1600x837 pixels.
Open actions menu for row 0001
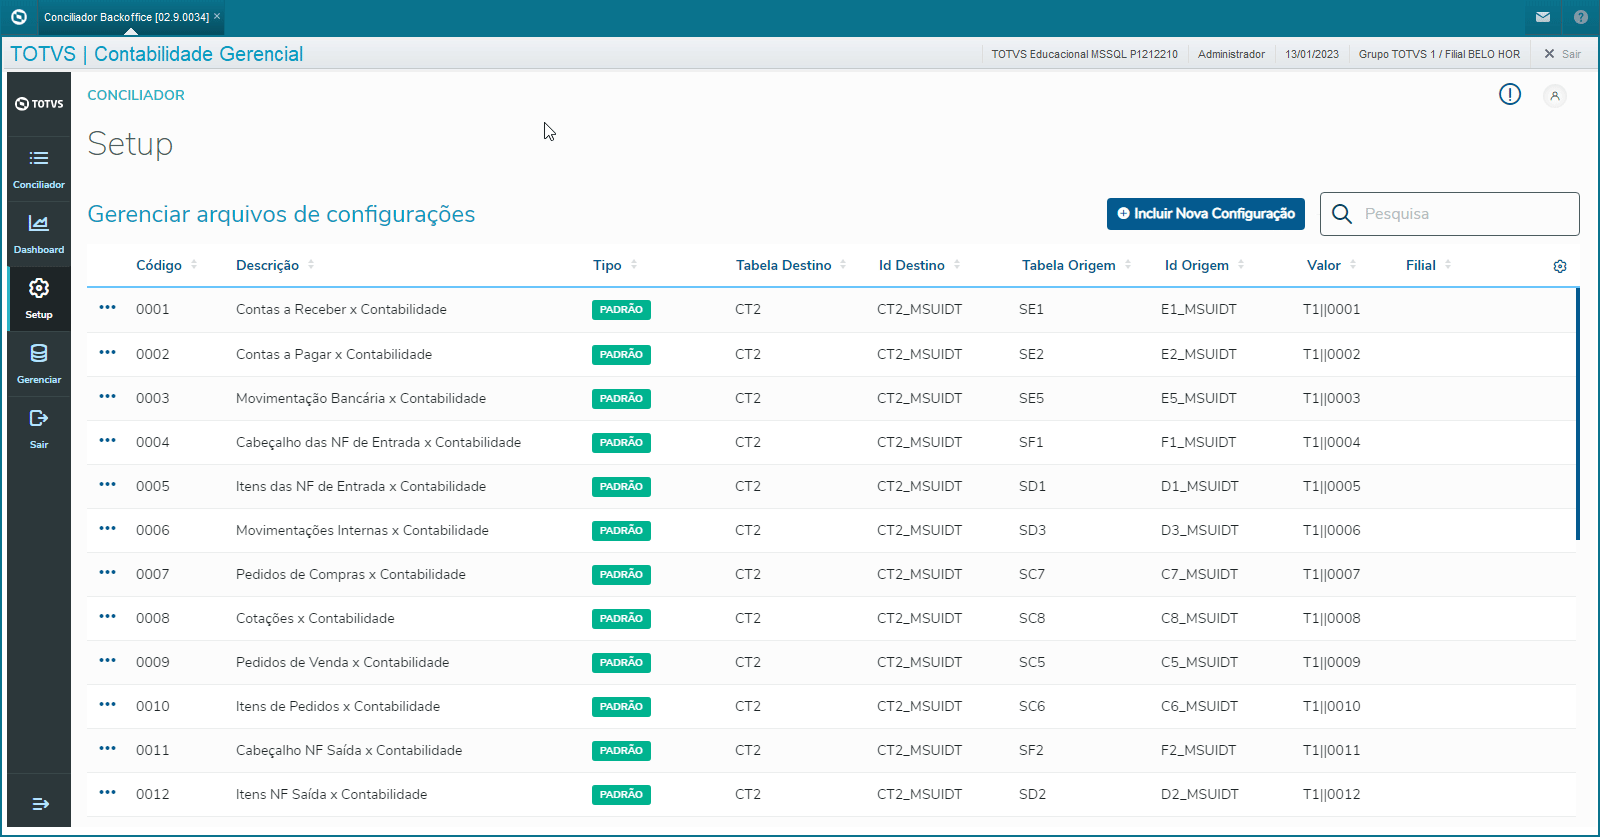point(108,308)
